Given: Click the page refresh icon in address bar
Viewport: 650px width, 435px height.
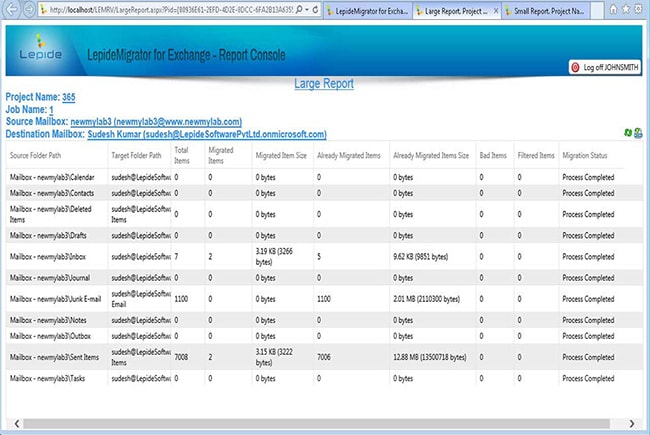Looking at the screenshot, I should (x=316, y=10).
